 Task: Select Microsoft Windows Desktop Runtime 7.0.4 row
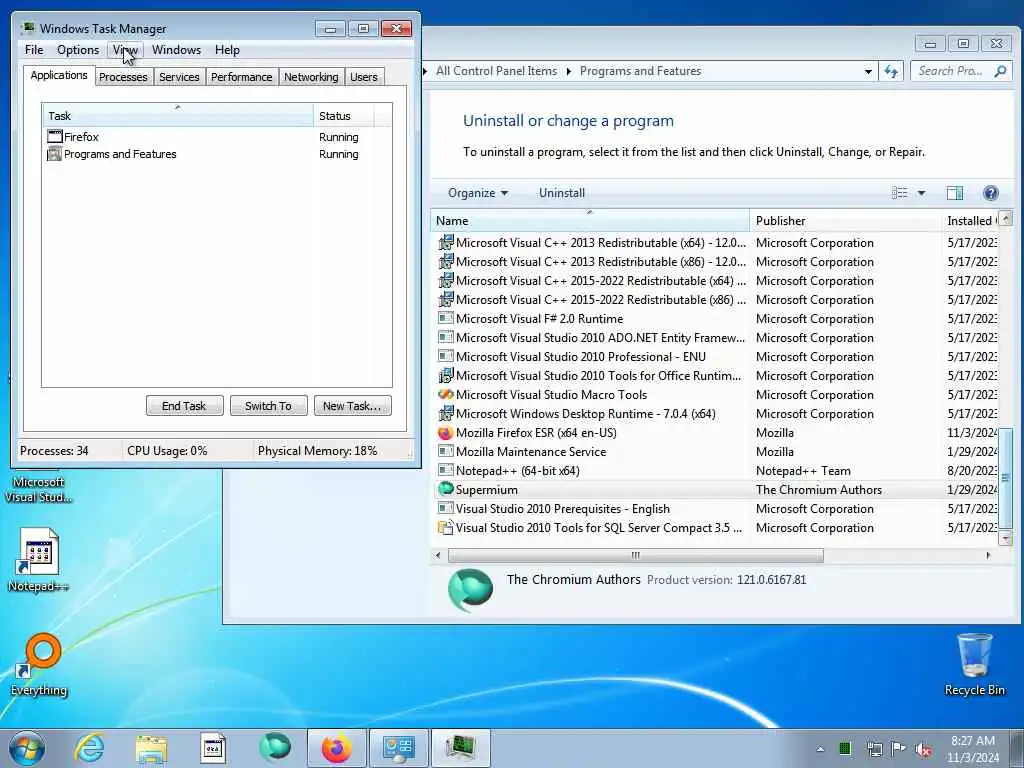click(x=714, y=413)
